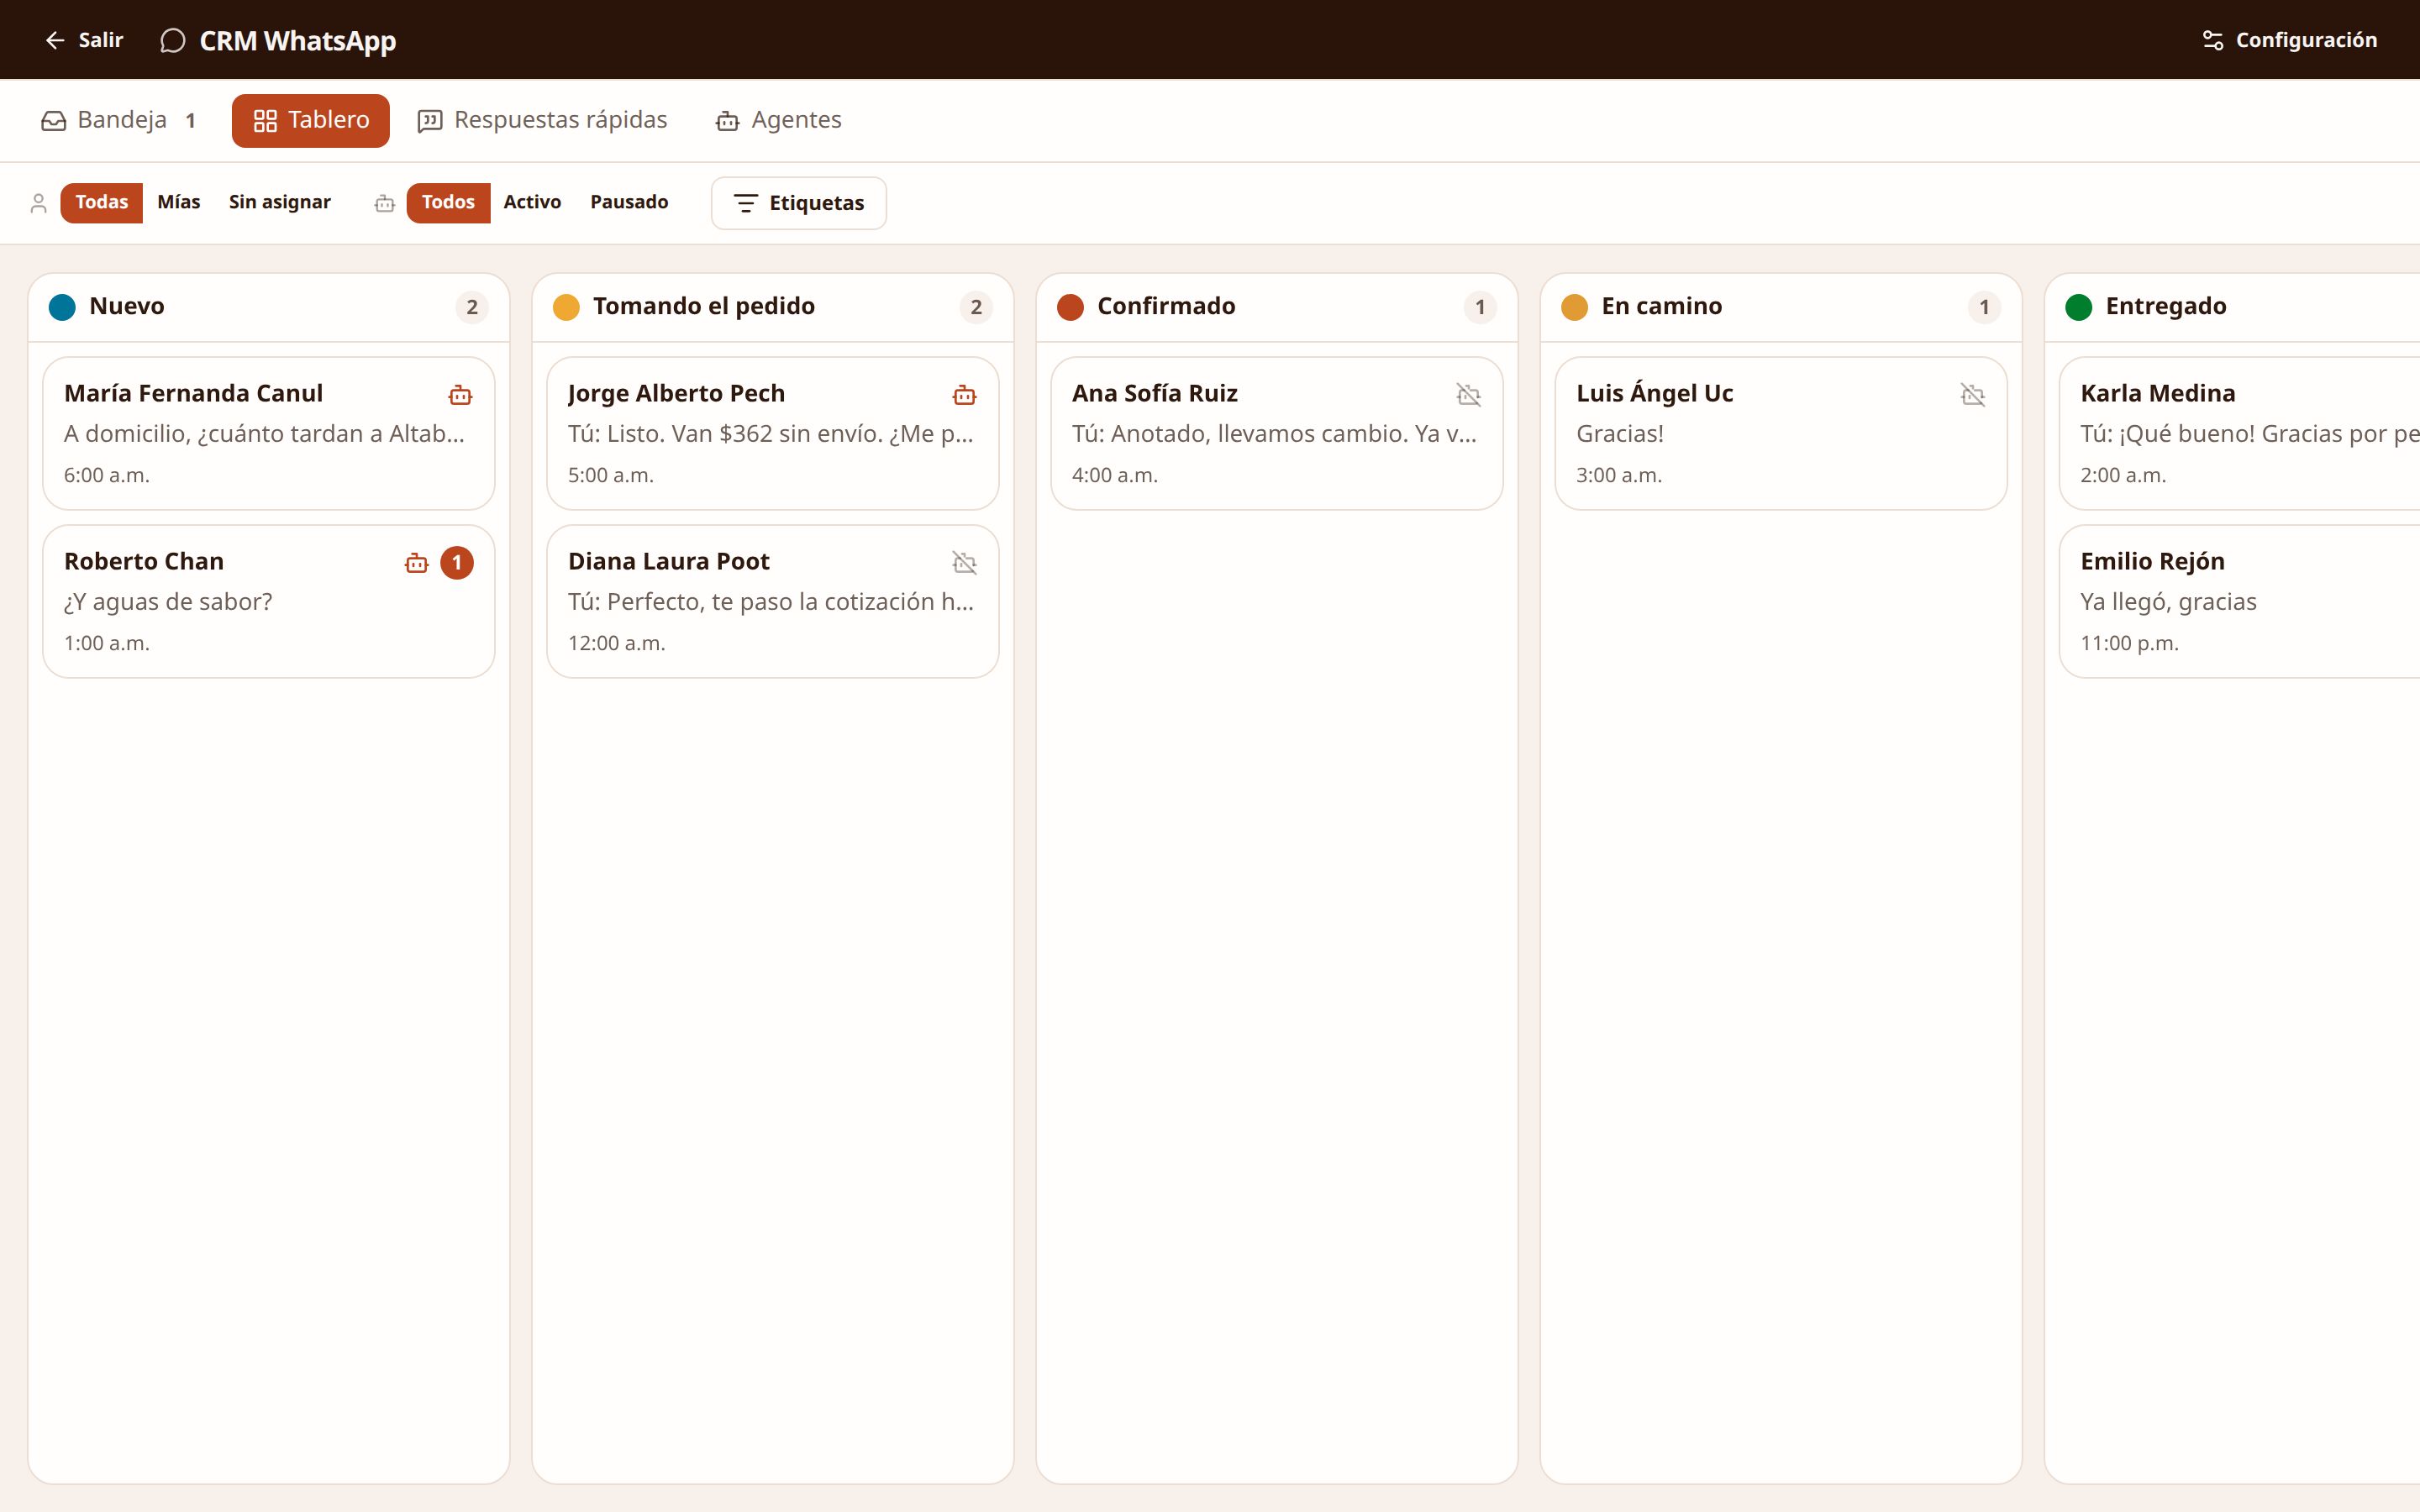The height and width of the screenshot is (1512, 2420).
Task: Filter by Activo bot status
Action: click(x=532, y=202)
